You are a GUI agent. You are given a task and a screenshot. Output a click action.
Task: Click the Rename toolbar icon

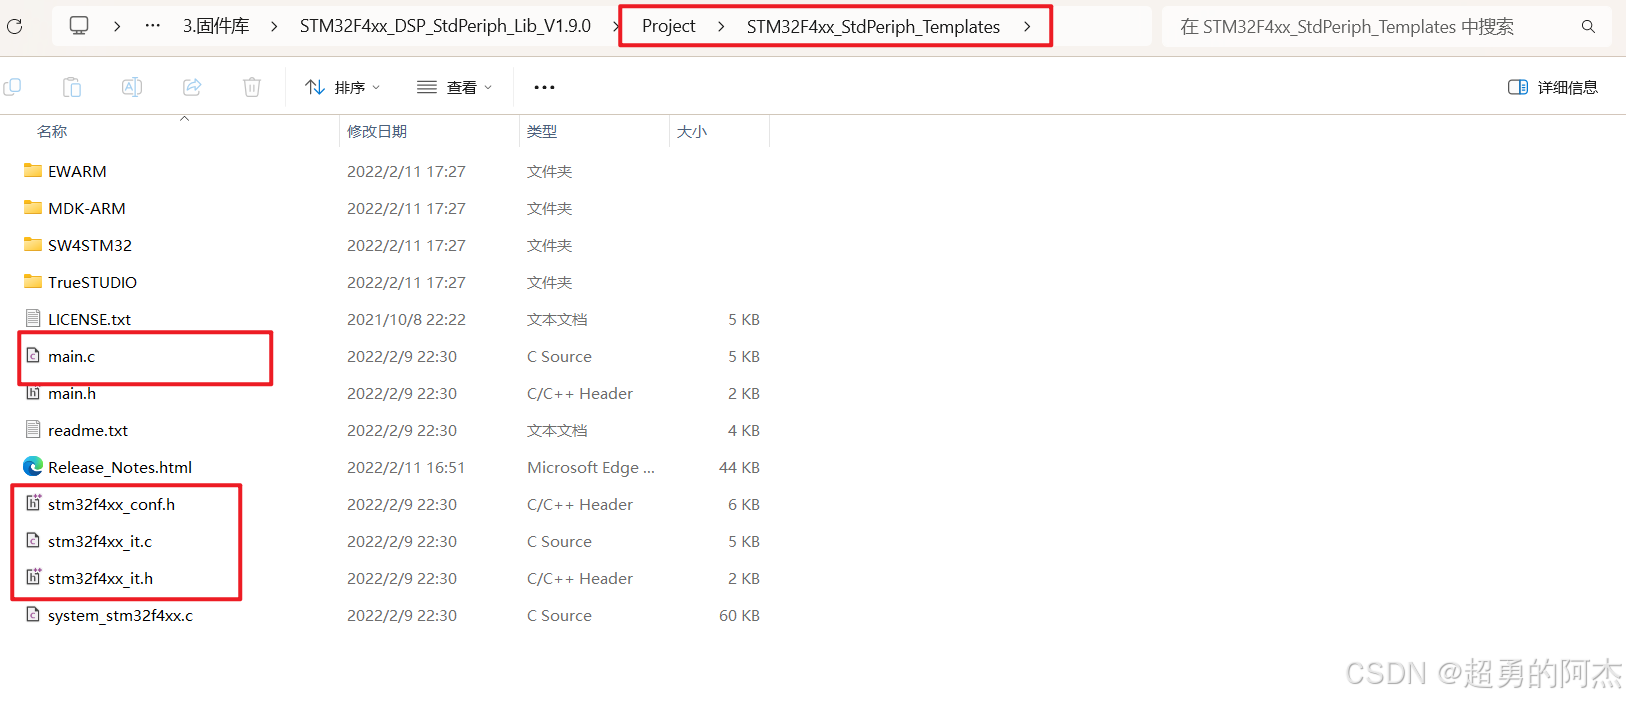click(132, 87)
